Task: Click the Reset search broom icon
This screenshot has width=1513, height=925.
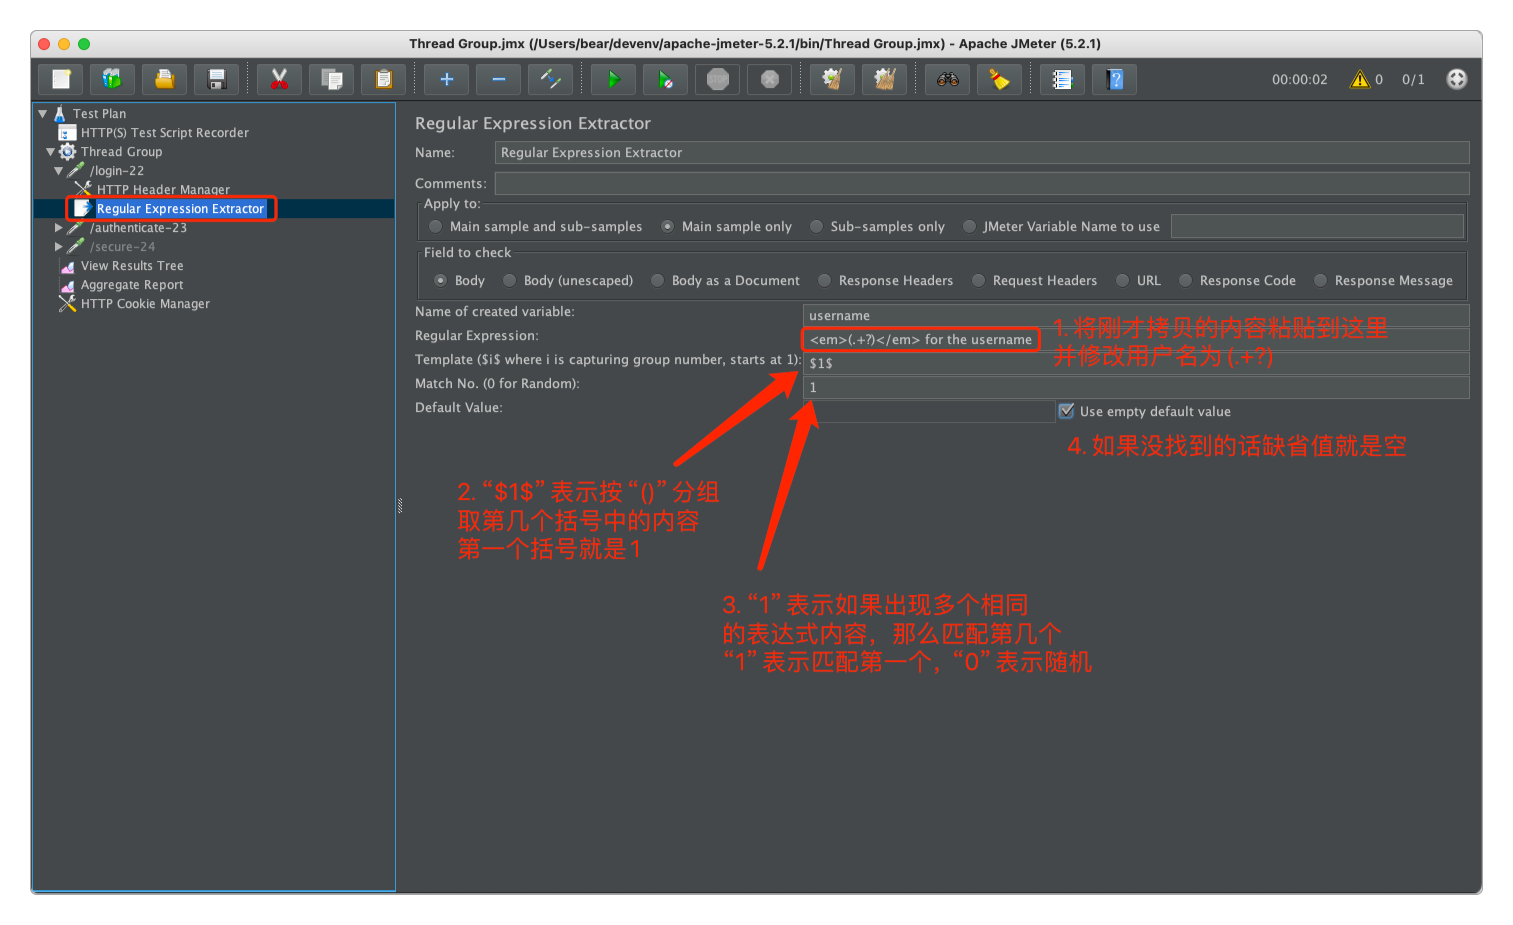Action: (x=999, y=79)
